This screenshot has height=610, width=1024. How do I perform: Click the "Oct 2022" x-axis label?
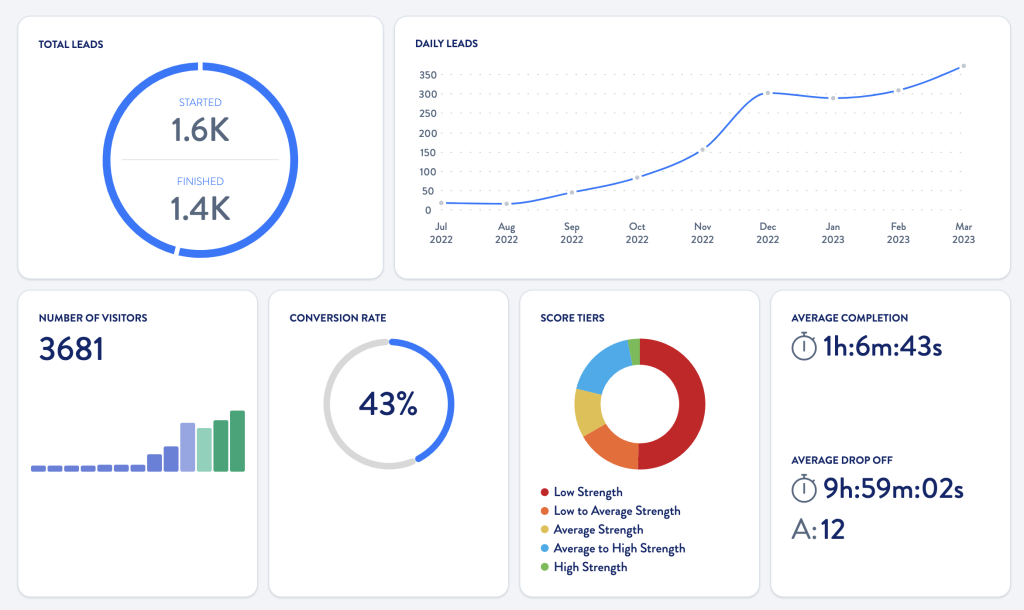tap(637, 233)
